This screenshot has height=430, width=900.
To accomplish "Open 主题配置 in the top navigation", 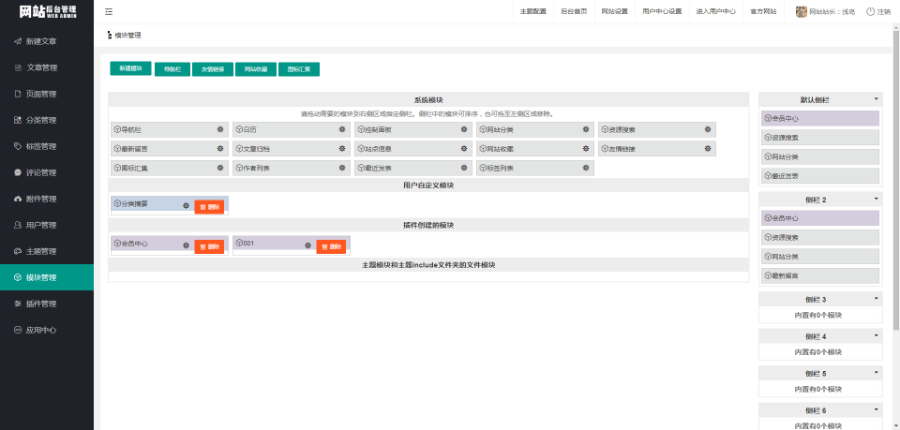I will (x=533, y=12).
